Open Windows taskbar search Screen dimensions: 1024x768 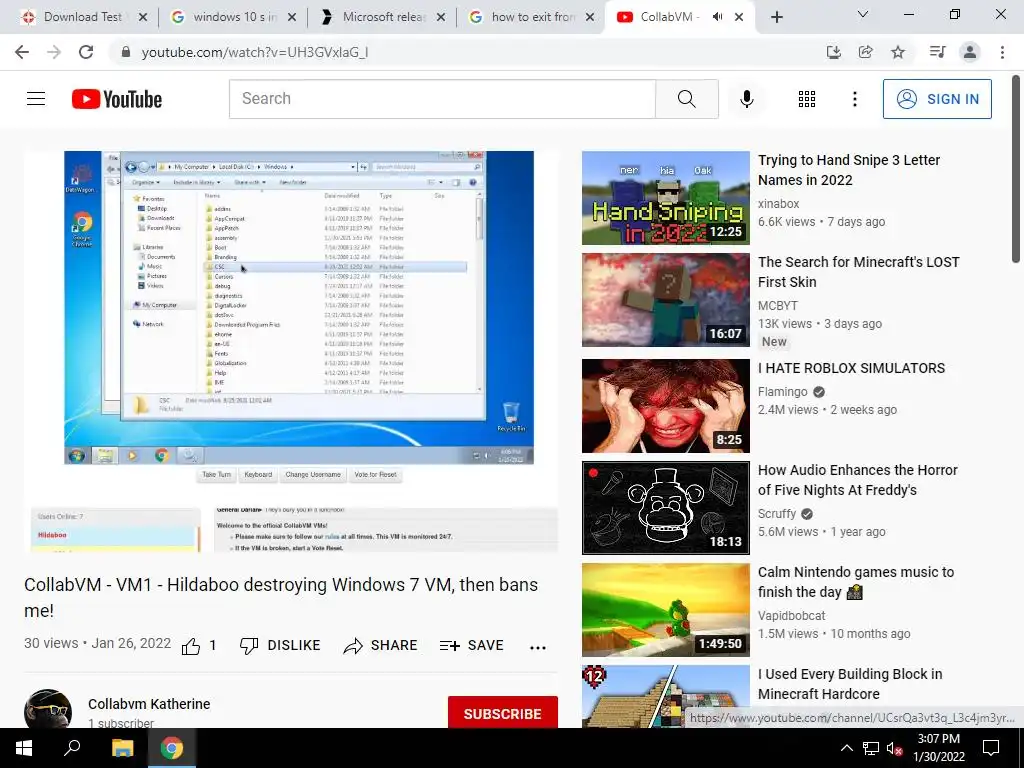point(72,748)
